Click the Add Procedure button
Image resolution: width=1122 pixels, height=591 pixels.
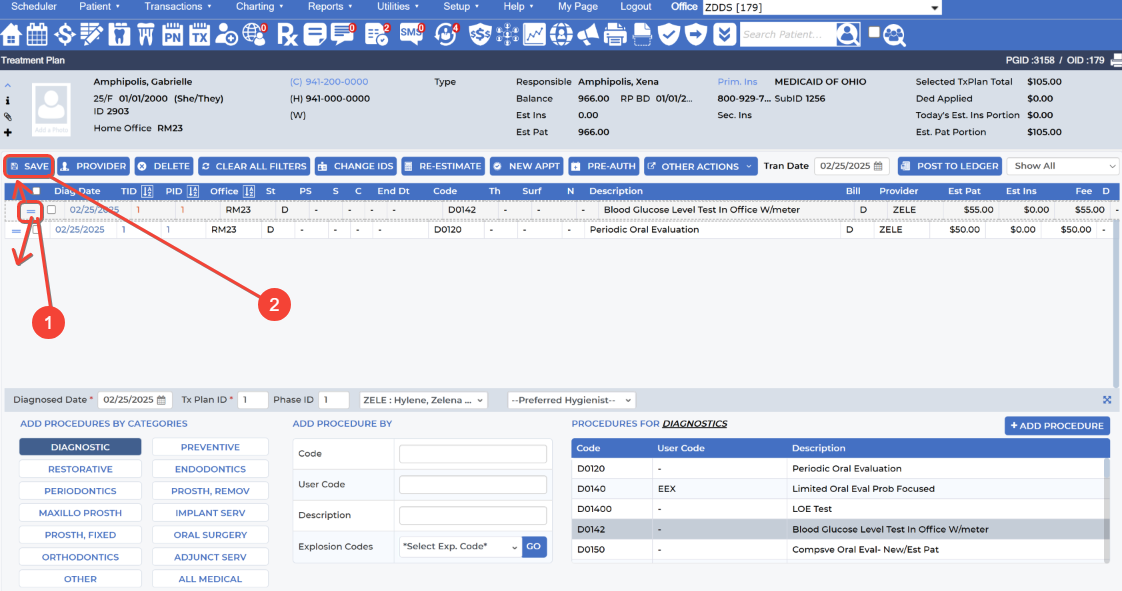1057,426
